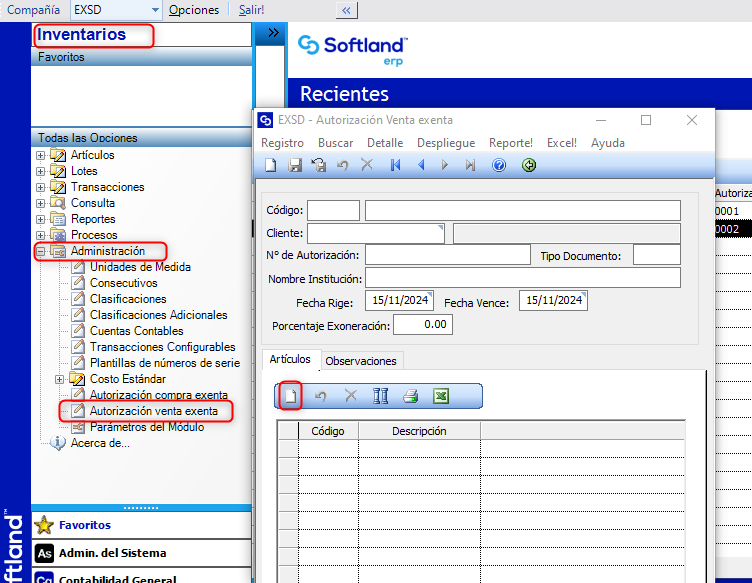Open the Despliegue menu
This screenshot has width=752, height=583.
(x=446, y=143)
